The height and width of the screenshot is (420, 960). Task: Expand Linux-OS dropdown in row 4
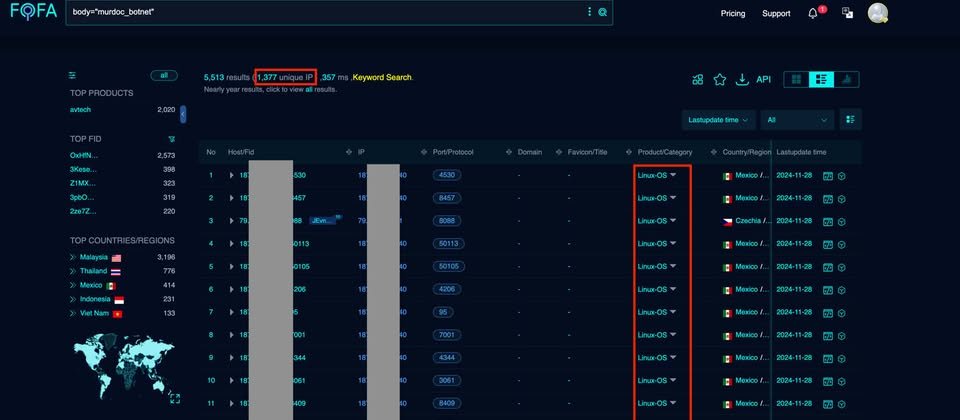[673, 243]
